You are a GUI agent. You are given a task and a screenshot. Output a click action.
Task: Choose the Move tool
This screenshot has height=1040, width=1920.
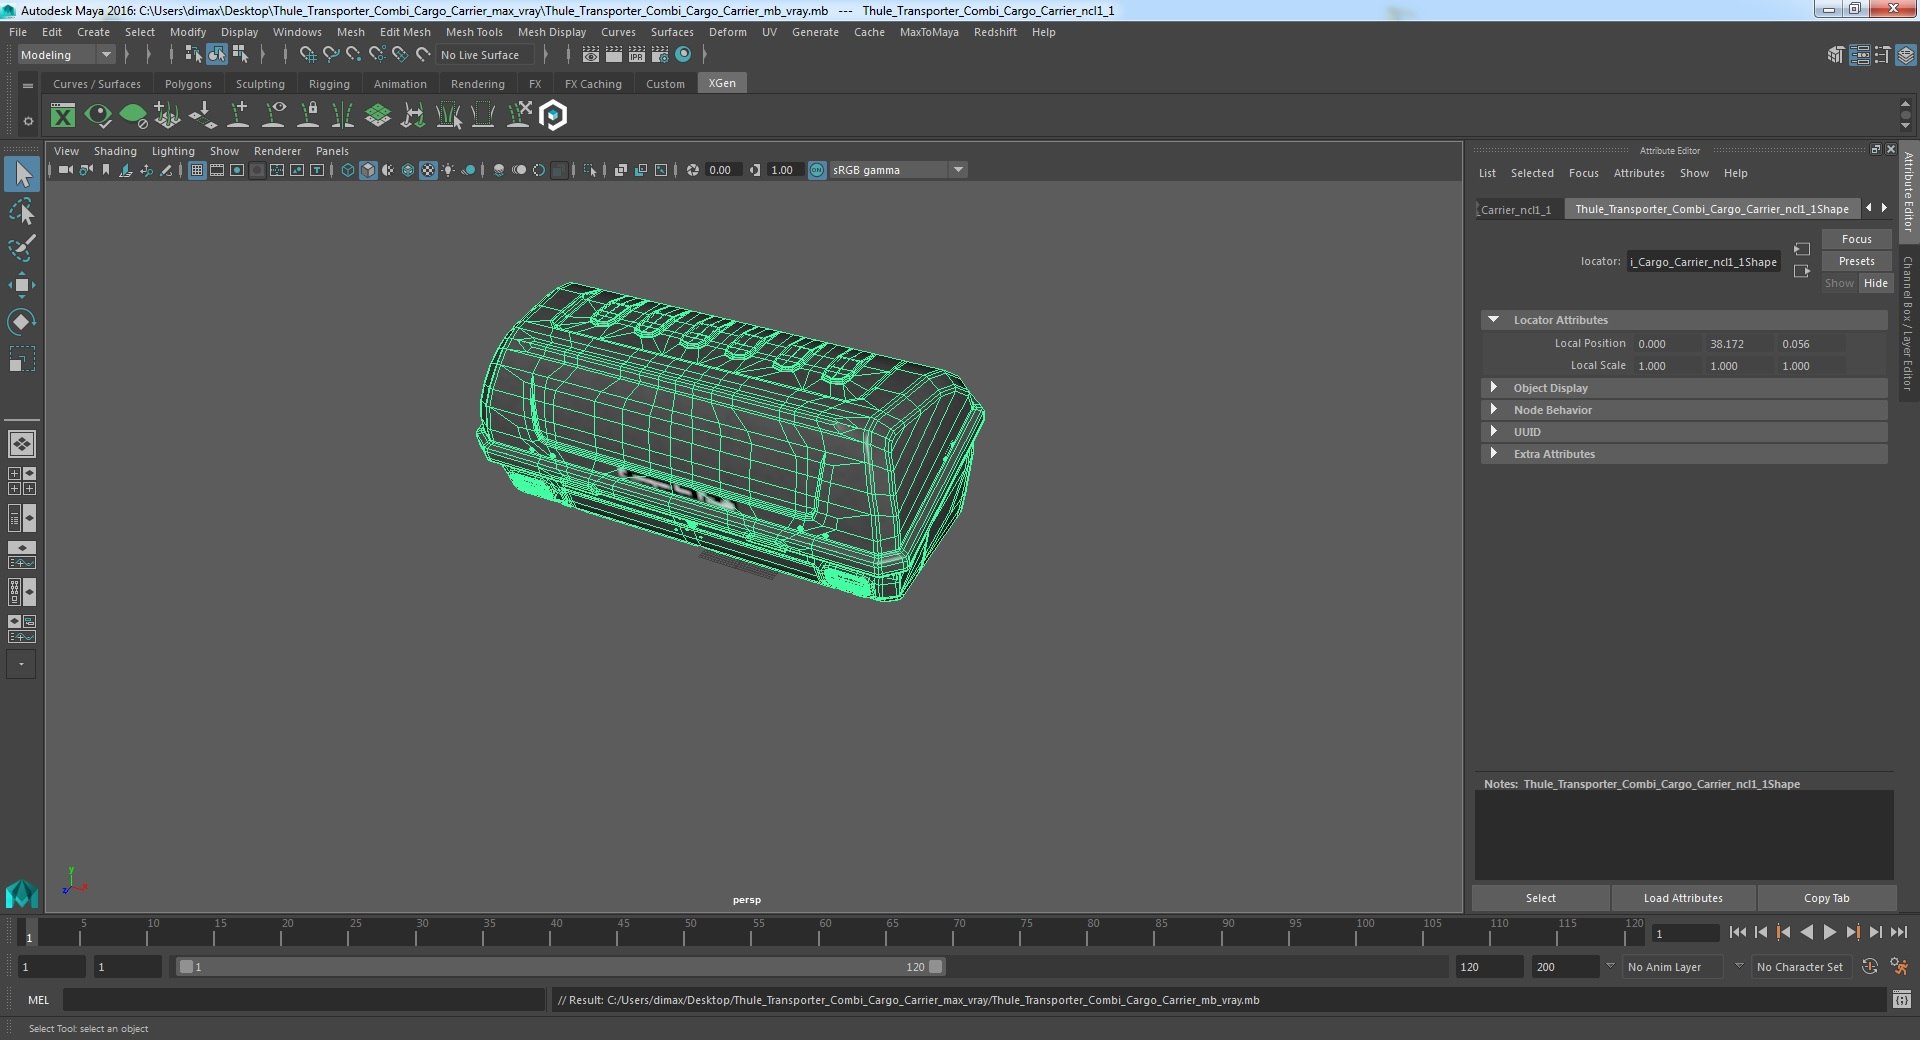22,285
